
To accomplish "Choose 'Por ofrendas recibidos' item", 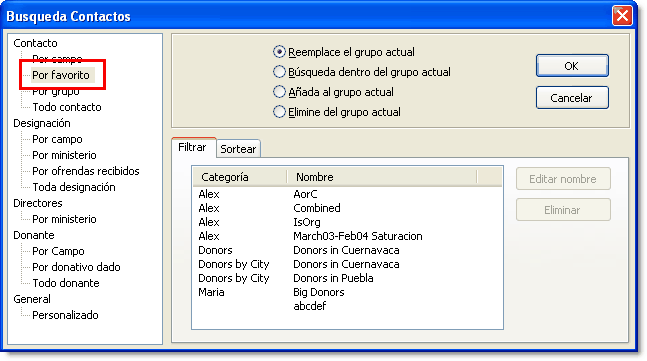I will coord(86,171).
